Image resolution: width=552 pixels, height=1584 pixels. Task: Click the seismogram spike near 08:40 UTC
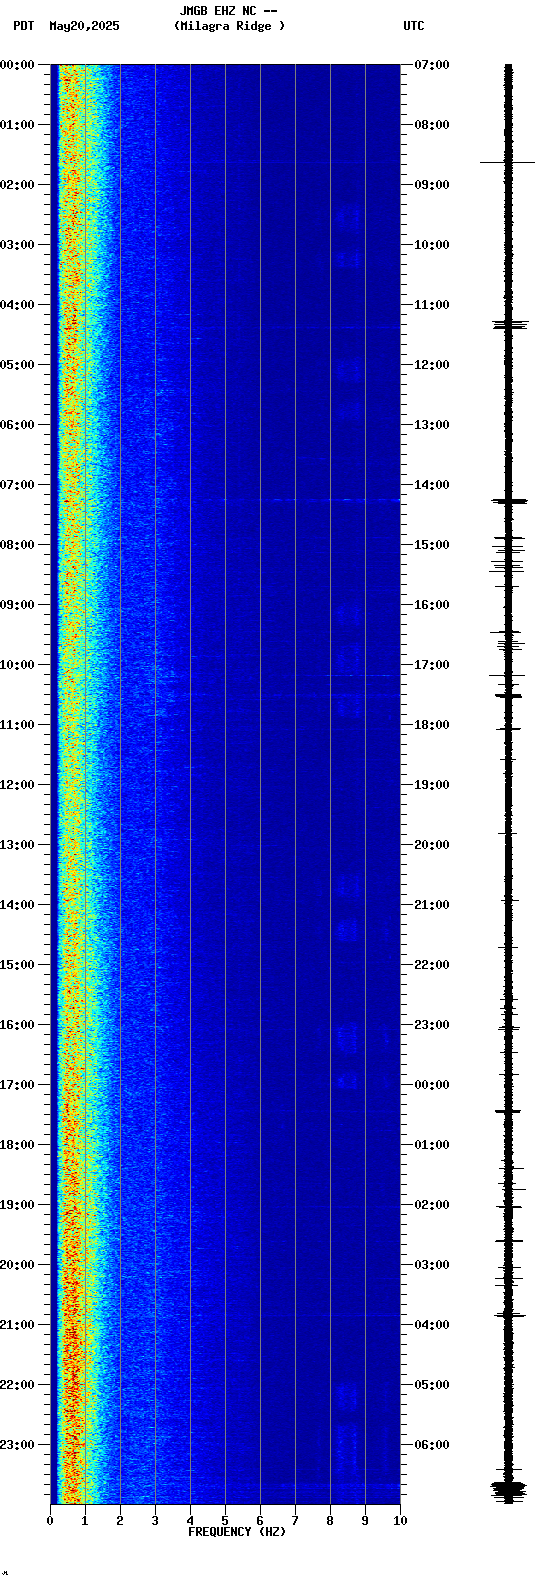pos(508,162)
